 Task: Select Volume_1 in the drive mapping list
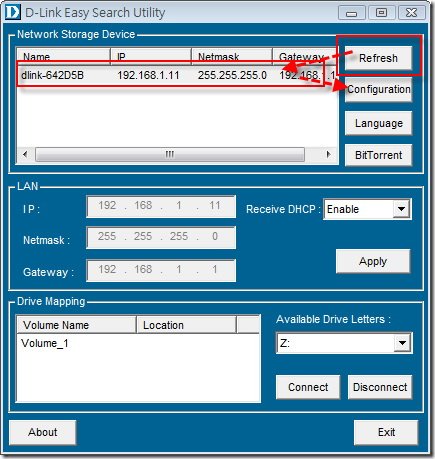tap(45, 343)
